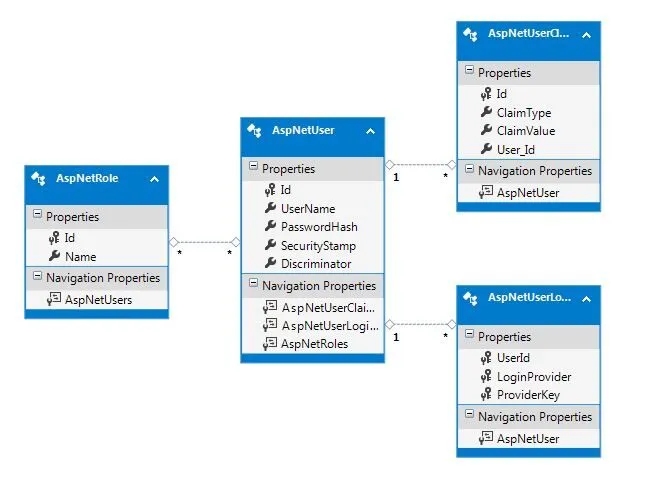The image size is (655, 482).
Task: Click the AspNetUserLo... entity header icon
Action: click(470, 298)
